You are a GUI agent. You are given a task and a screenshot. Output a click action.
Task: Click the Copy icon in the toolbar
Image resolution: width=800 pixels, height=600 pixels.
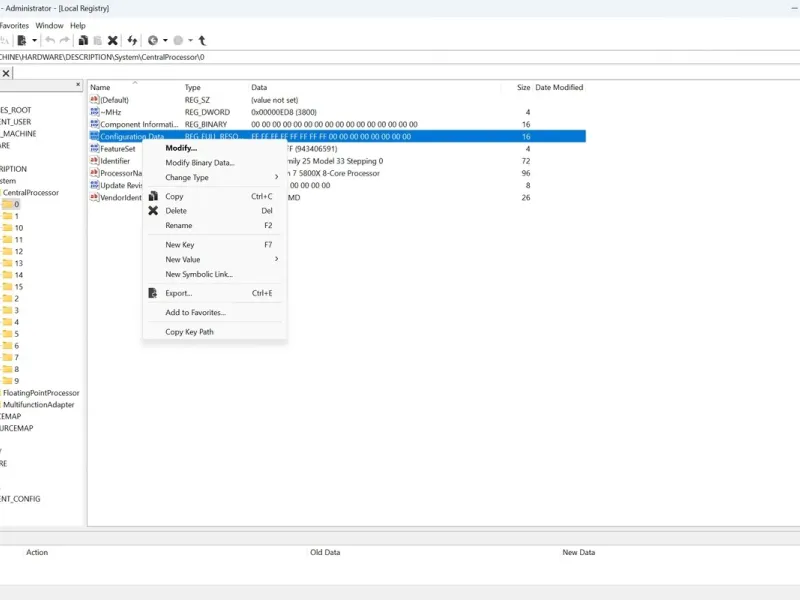click(x=83, y=41)
